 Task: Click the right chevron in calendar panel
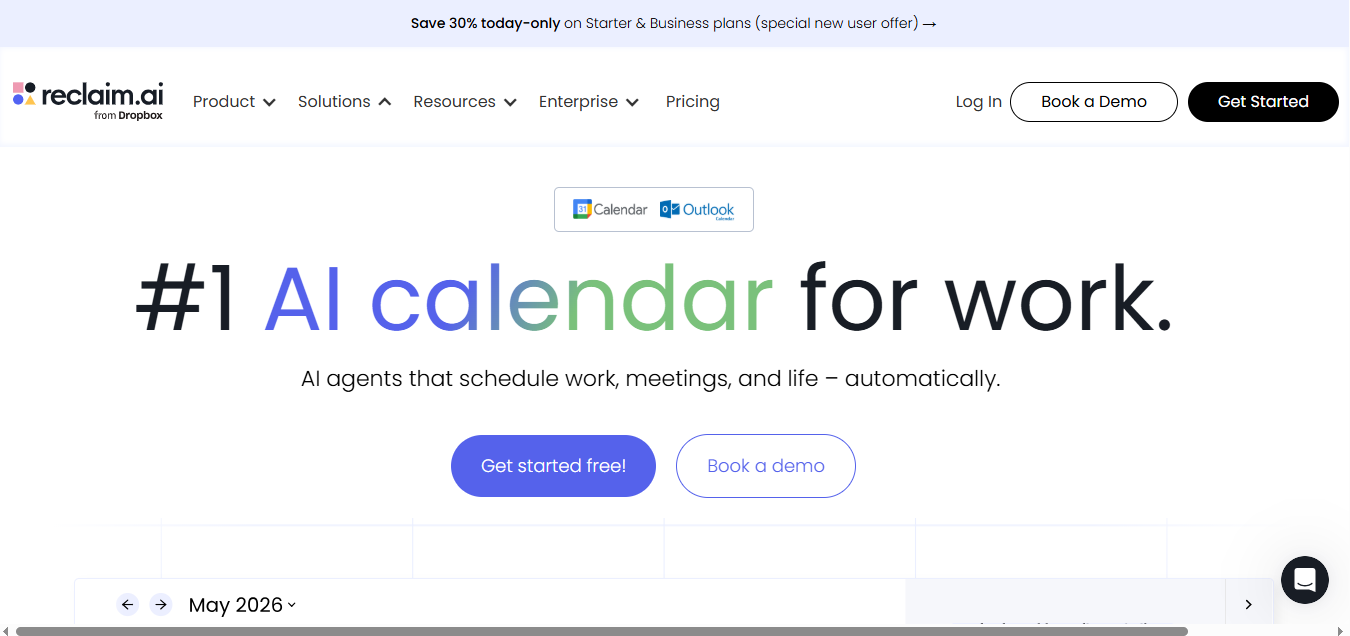(1248, 604)
